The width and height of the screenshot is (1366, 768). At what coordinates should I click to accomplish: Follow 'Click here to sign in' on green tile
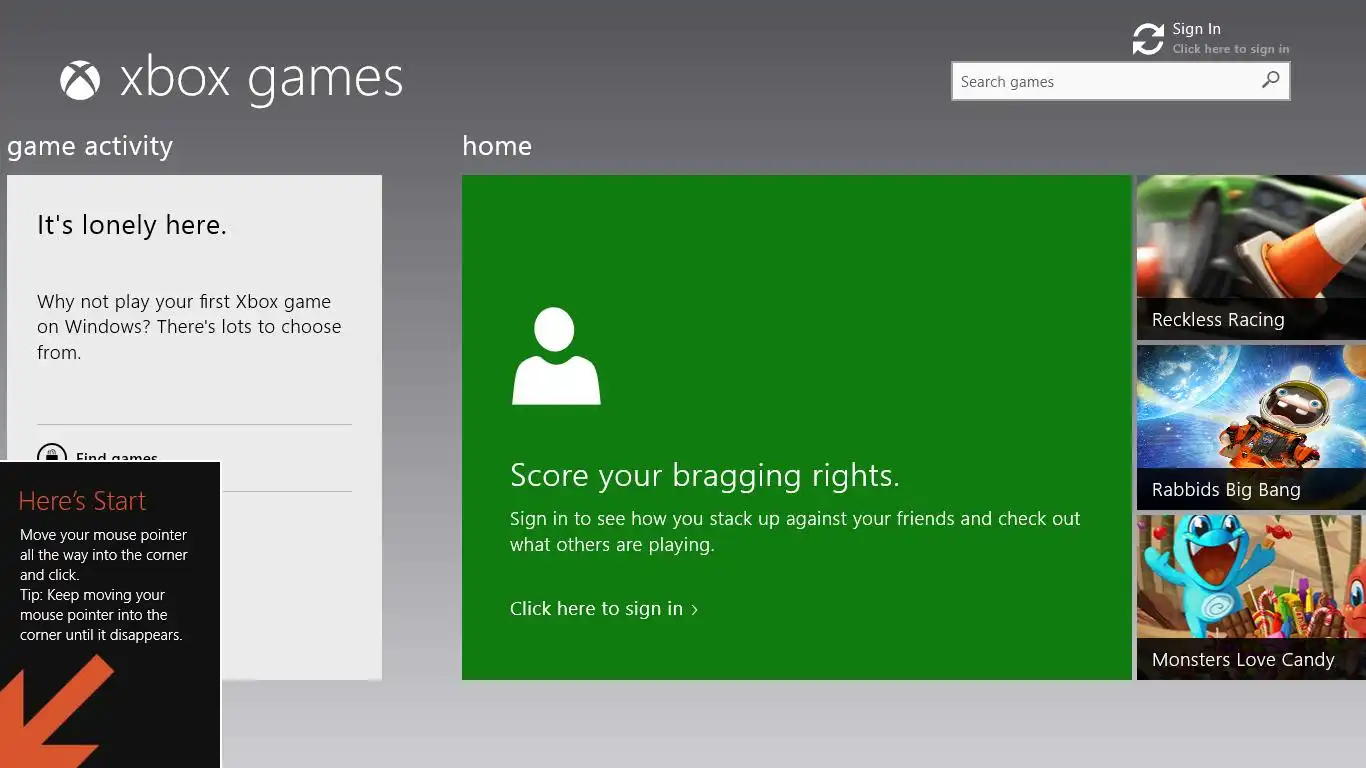[x=604, y=608]
